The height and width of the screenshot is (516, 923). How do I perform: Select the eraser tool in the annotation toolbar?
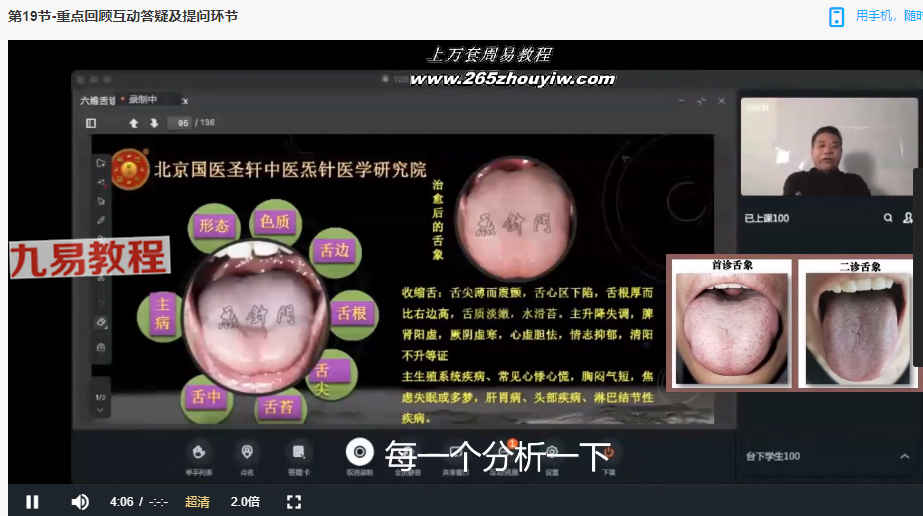click(101, 322)
